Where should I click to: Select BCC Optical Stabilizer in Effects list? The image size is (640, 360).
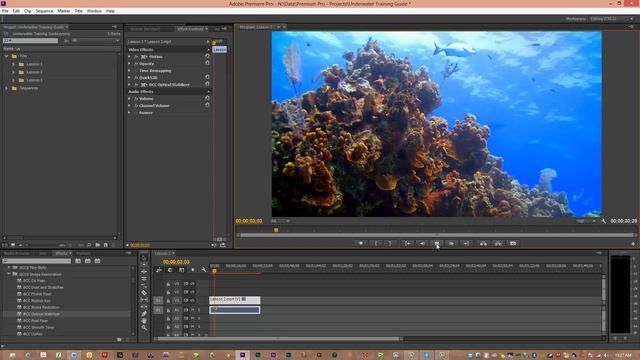42,314
